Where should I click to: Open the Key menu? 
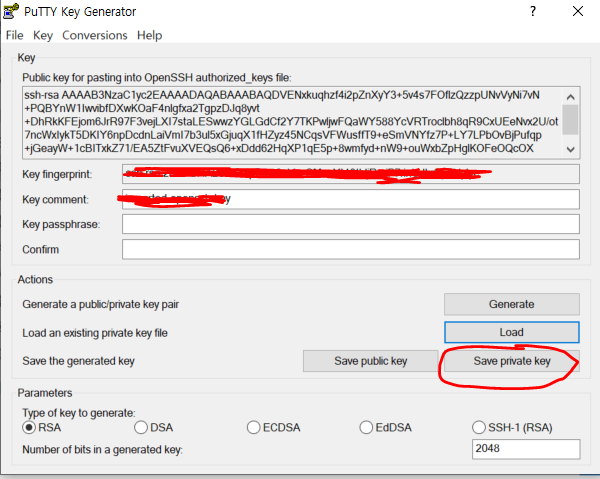[x=43, y=35]
